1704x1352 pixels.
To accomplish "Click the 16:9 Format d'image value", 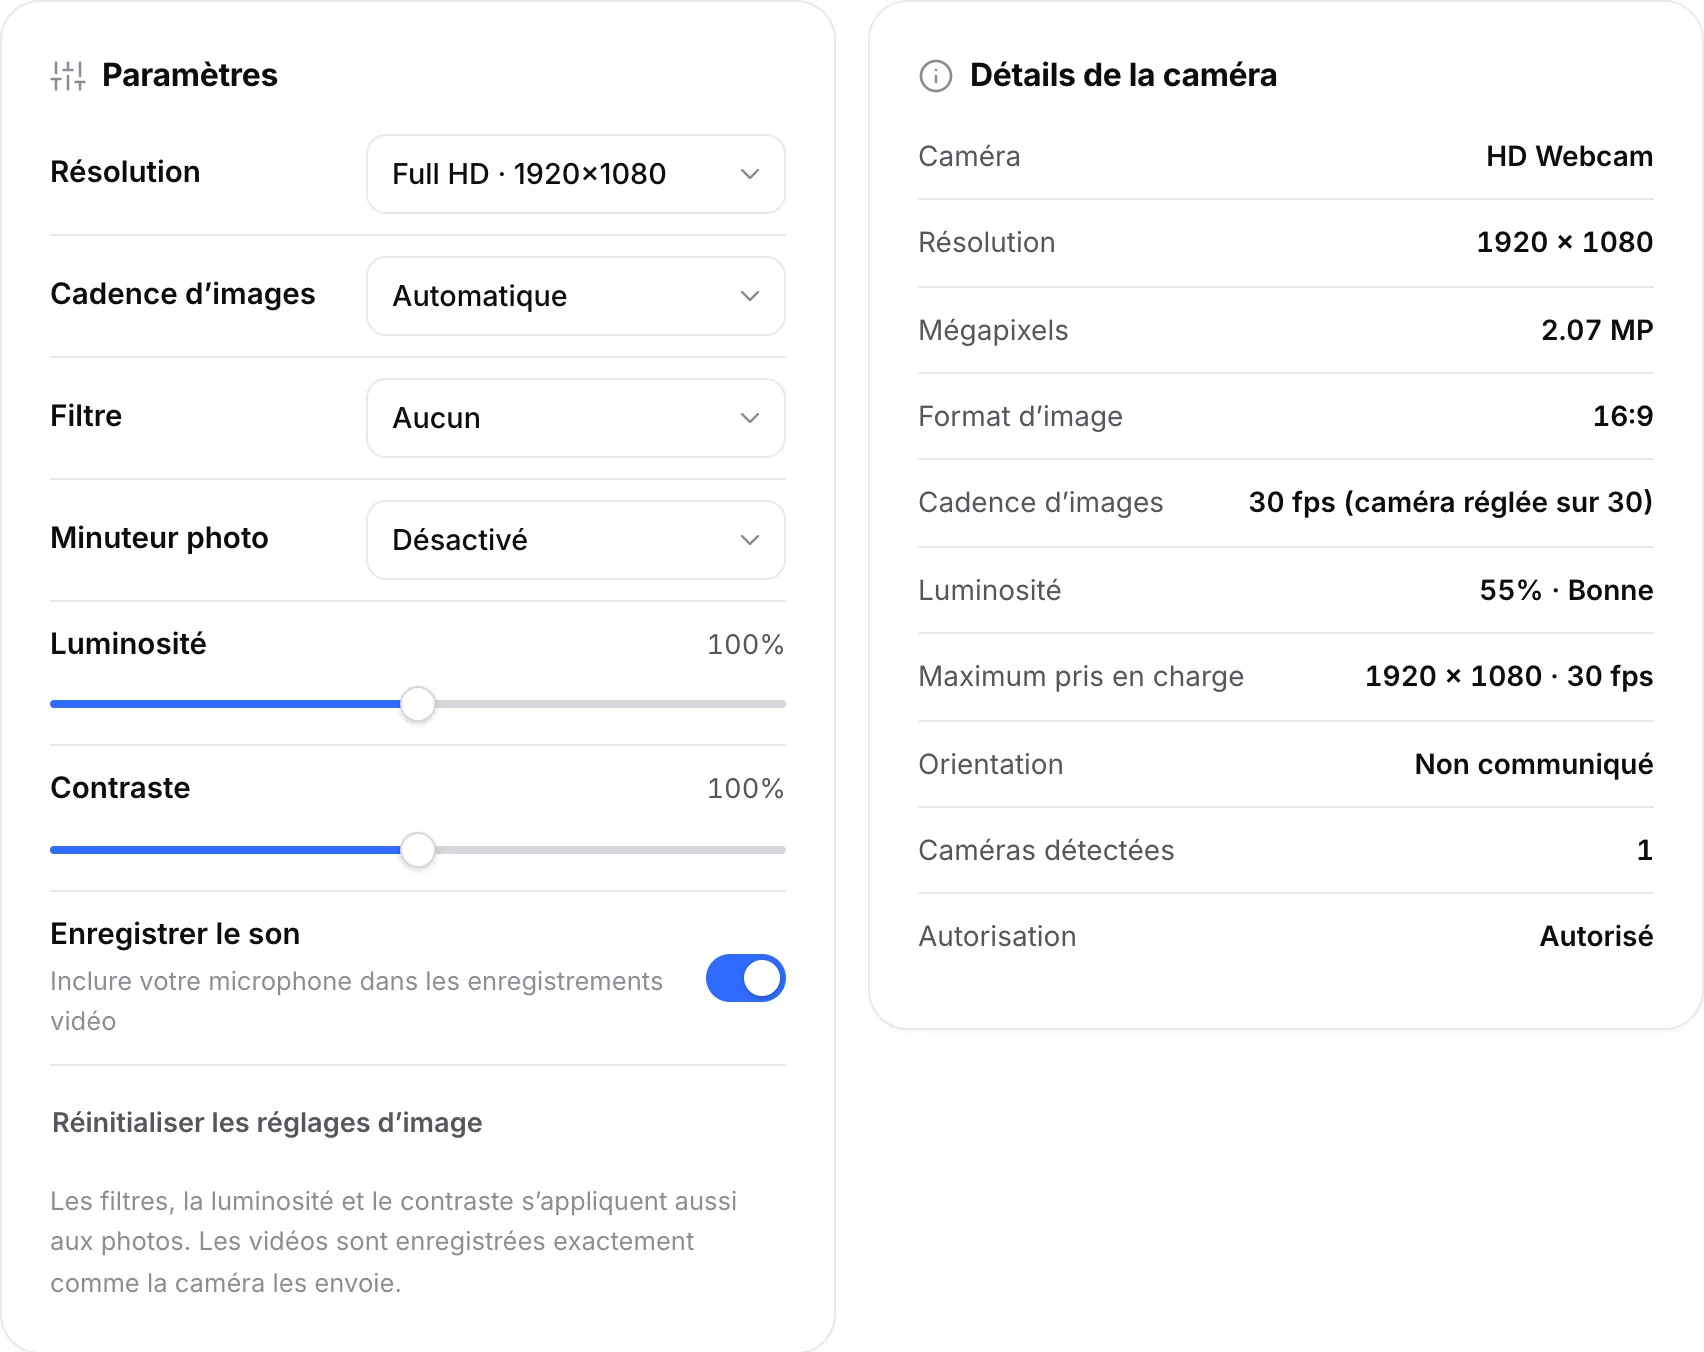I will 1622,416.
